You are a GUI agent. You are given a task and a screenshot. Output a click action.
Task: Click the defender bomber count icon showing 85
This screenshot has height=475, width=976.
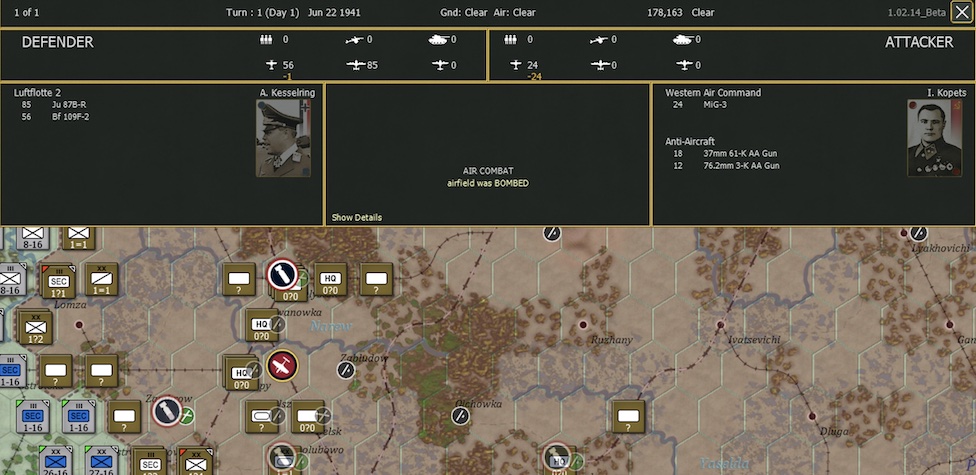pos(356,65)
